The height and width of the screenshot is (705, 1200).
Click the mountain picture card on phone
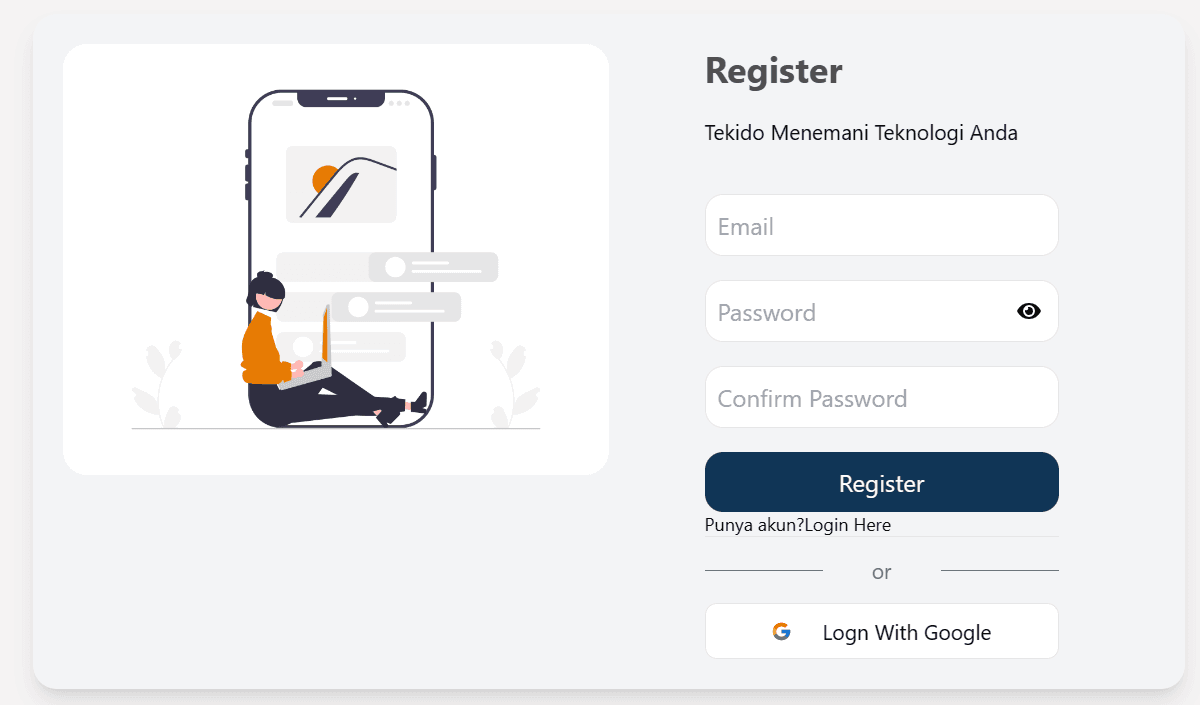(x=341, y=184)
